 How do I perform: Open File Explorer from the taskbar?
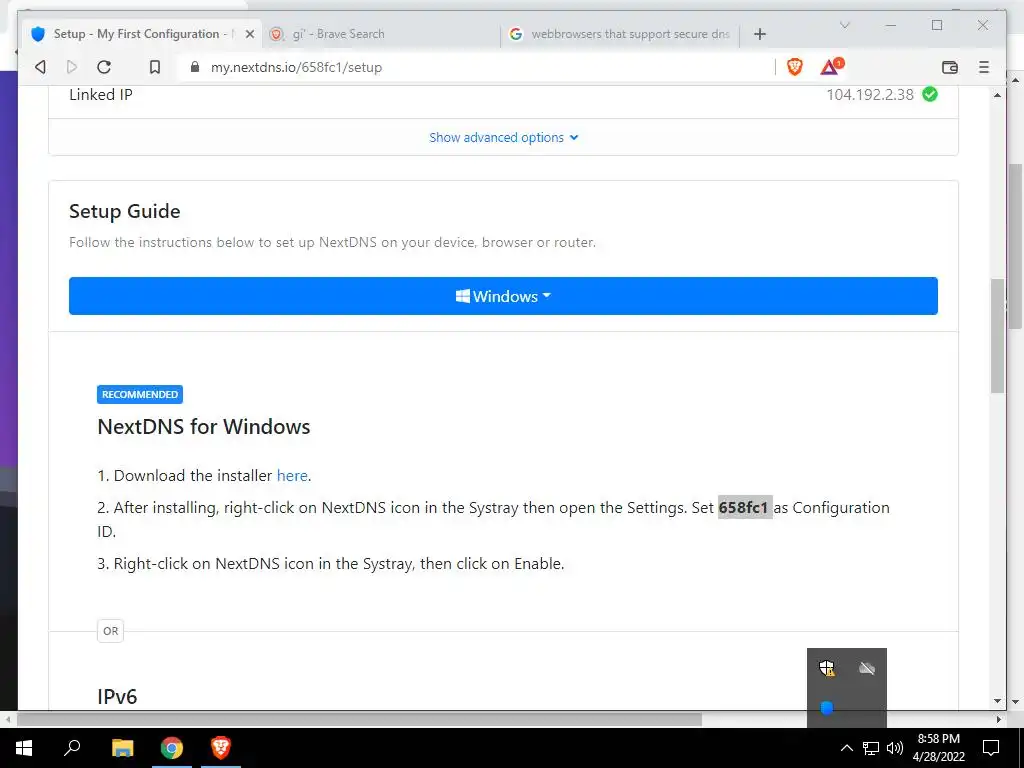point(122,748)
